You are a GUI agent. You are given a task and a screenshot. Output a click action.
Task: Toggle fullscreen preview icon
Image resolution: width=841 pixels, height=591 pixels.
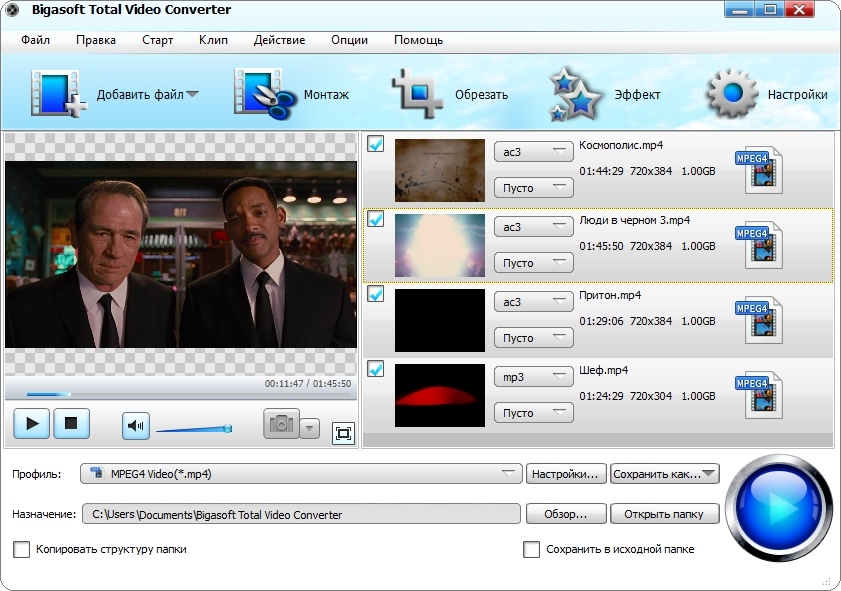pyautogui.click(x=343, y=433)
